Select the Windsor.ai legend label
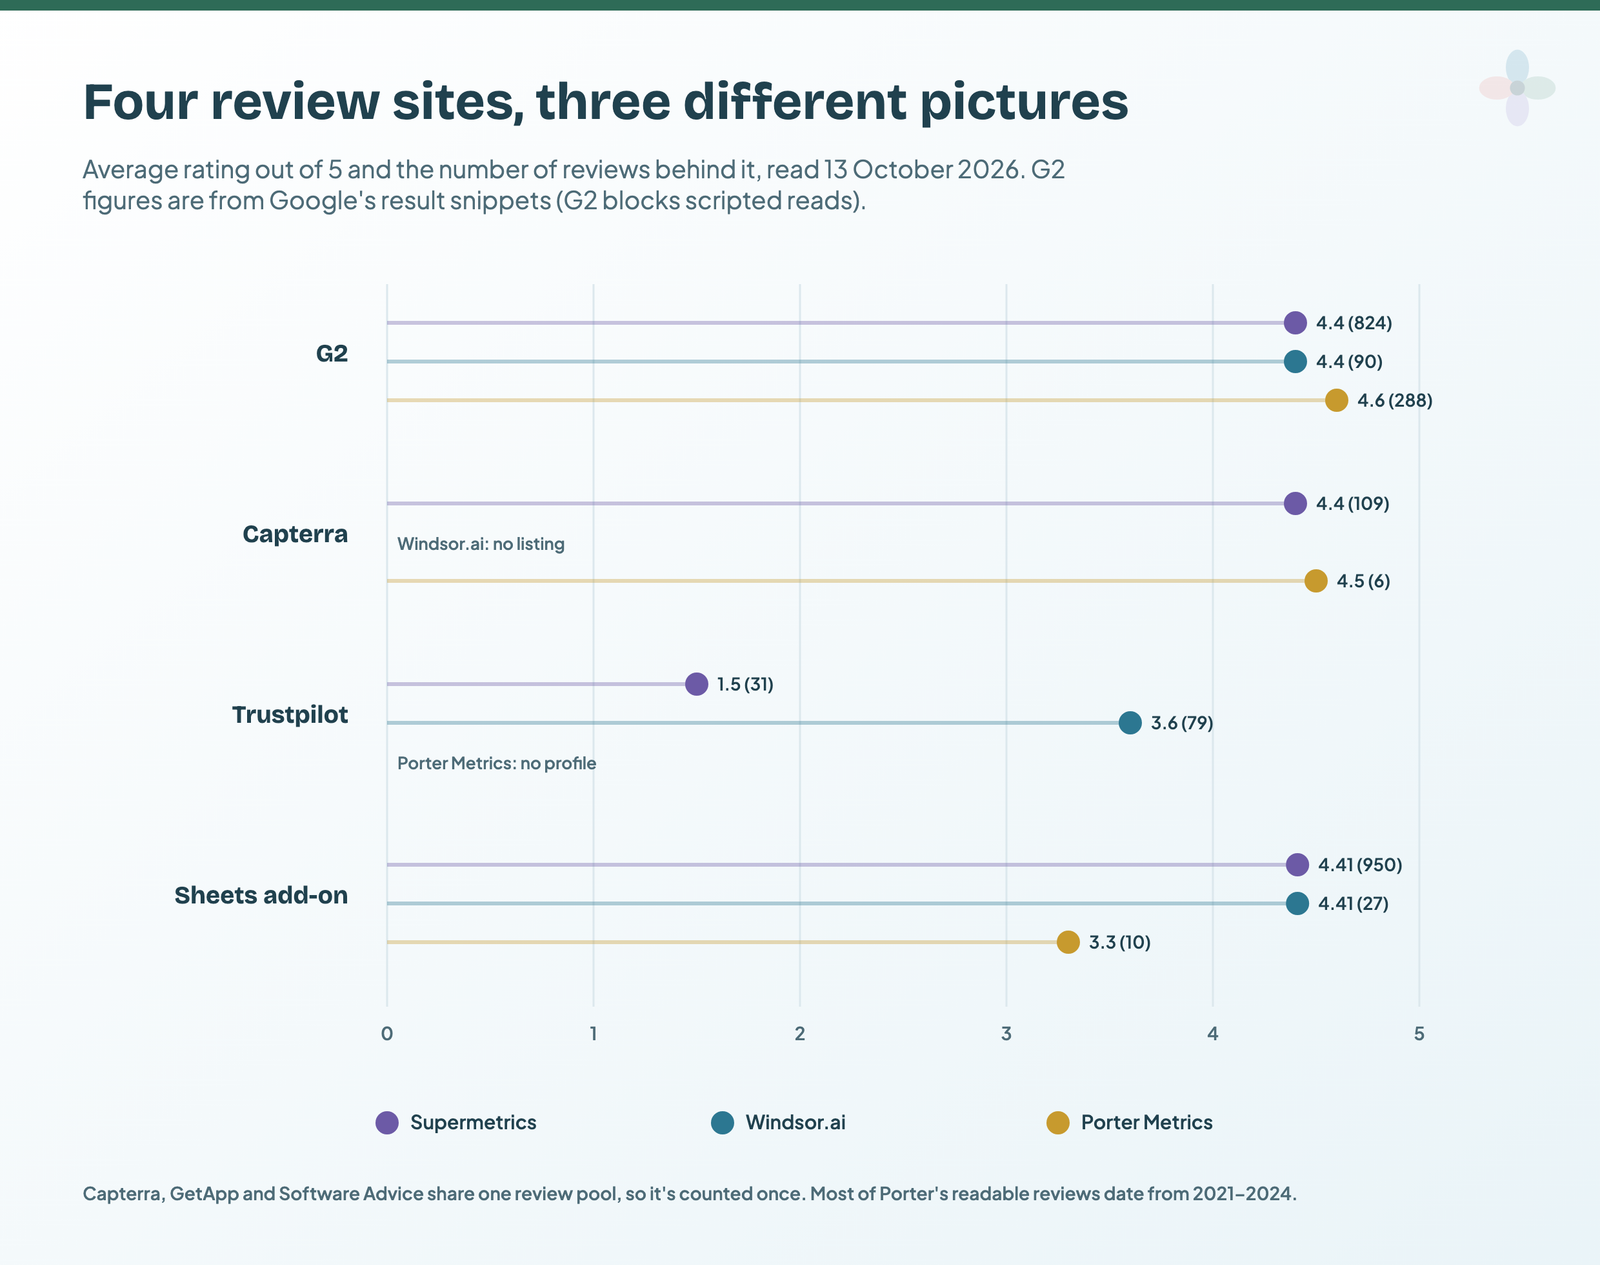 (x=795, y=1123)
